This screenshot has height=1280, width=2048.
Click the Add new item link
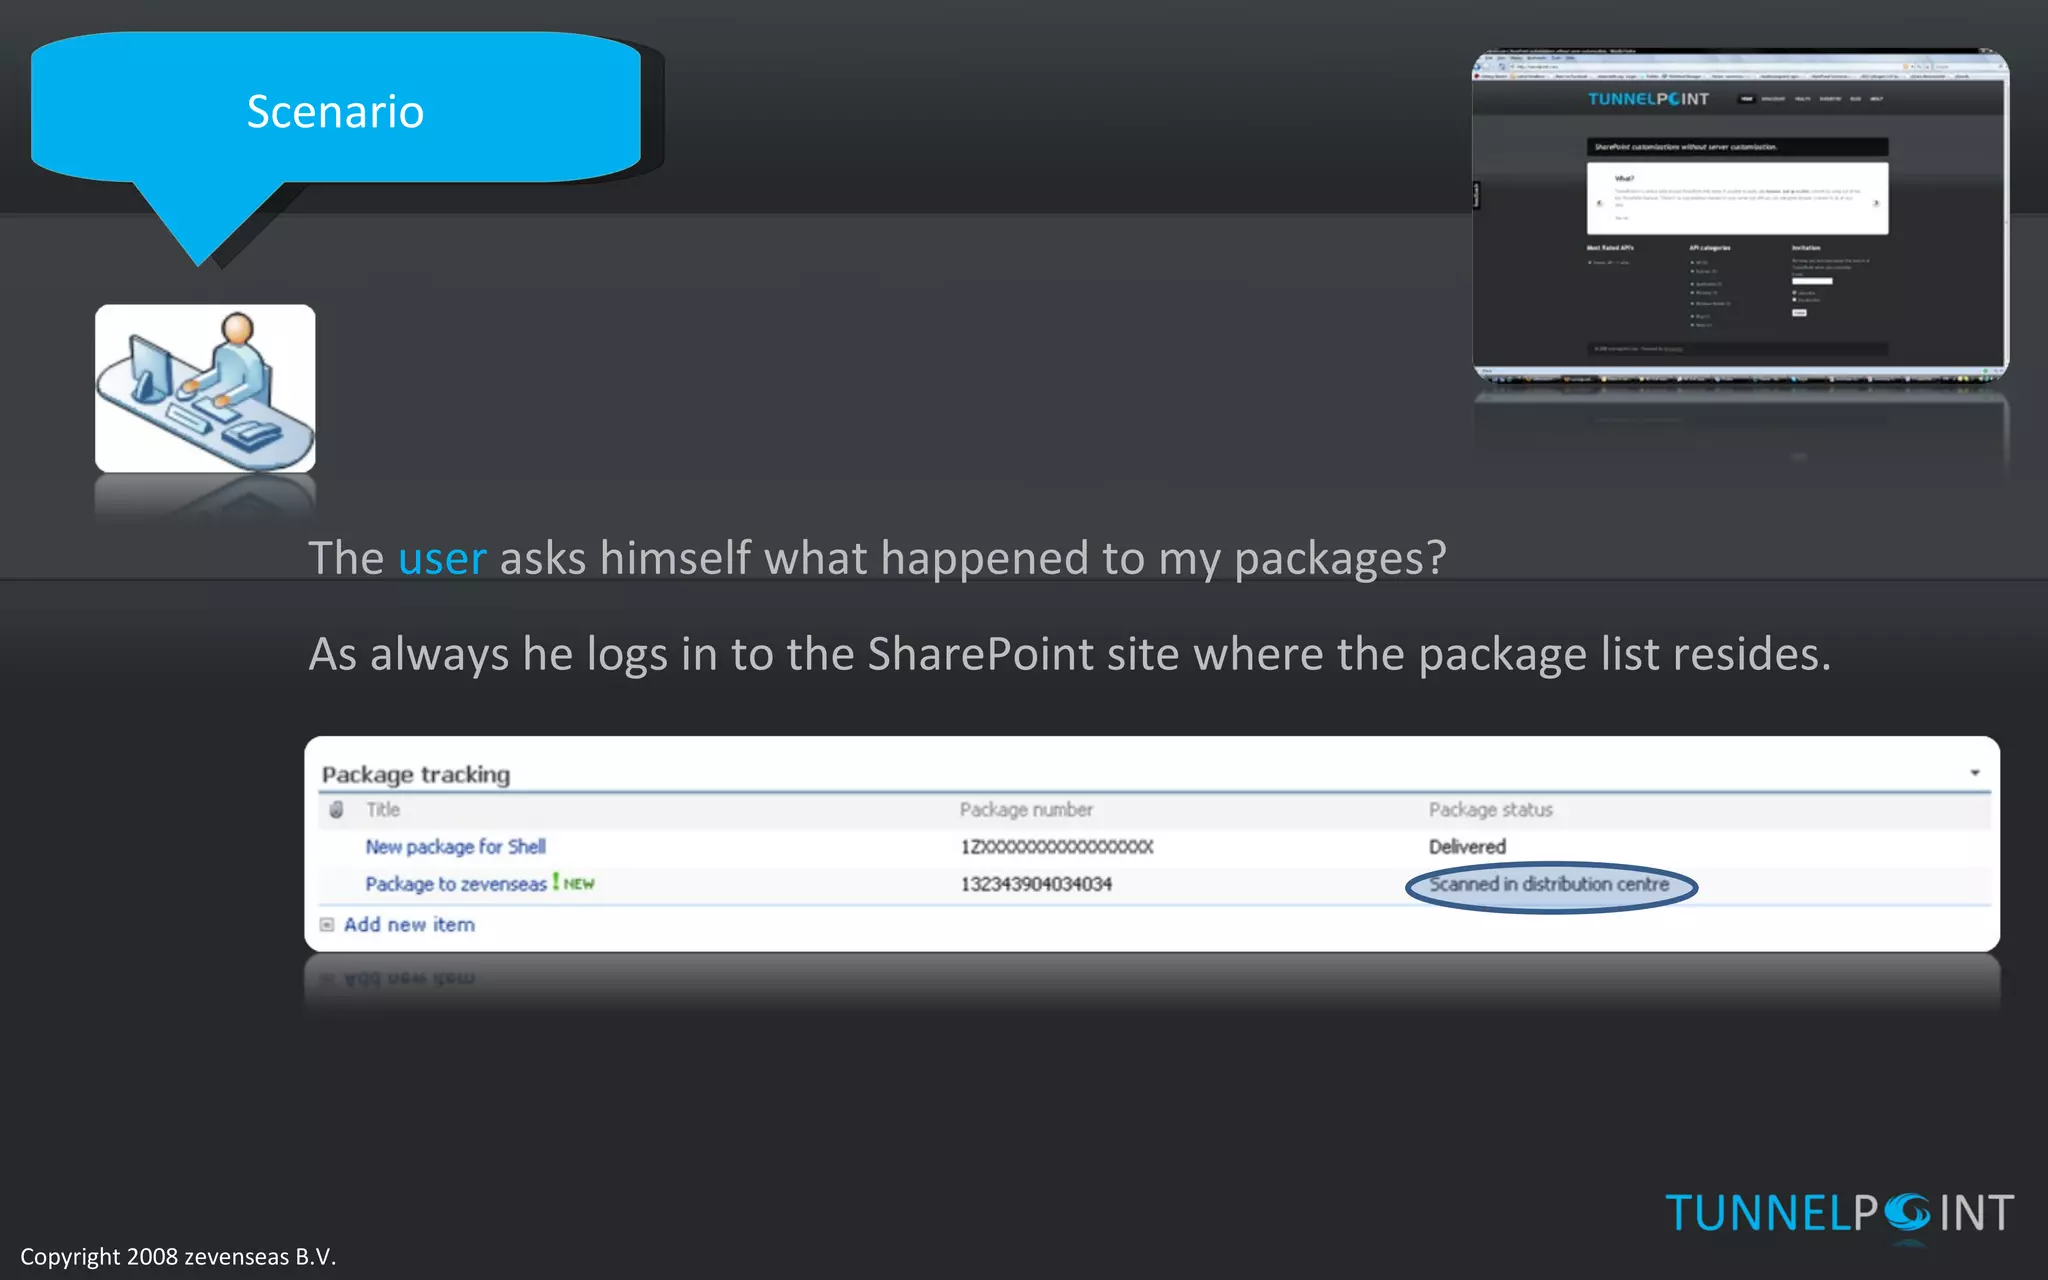409,925
